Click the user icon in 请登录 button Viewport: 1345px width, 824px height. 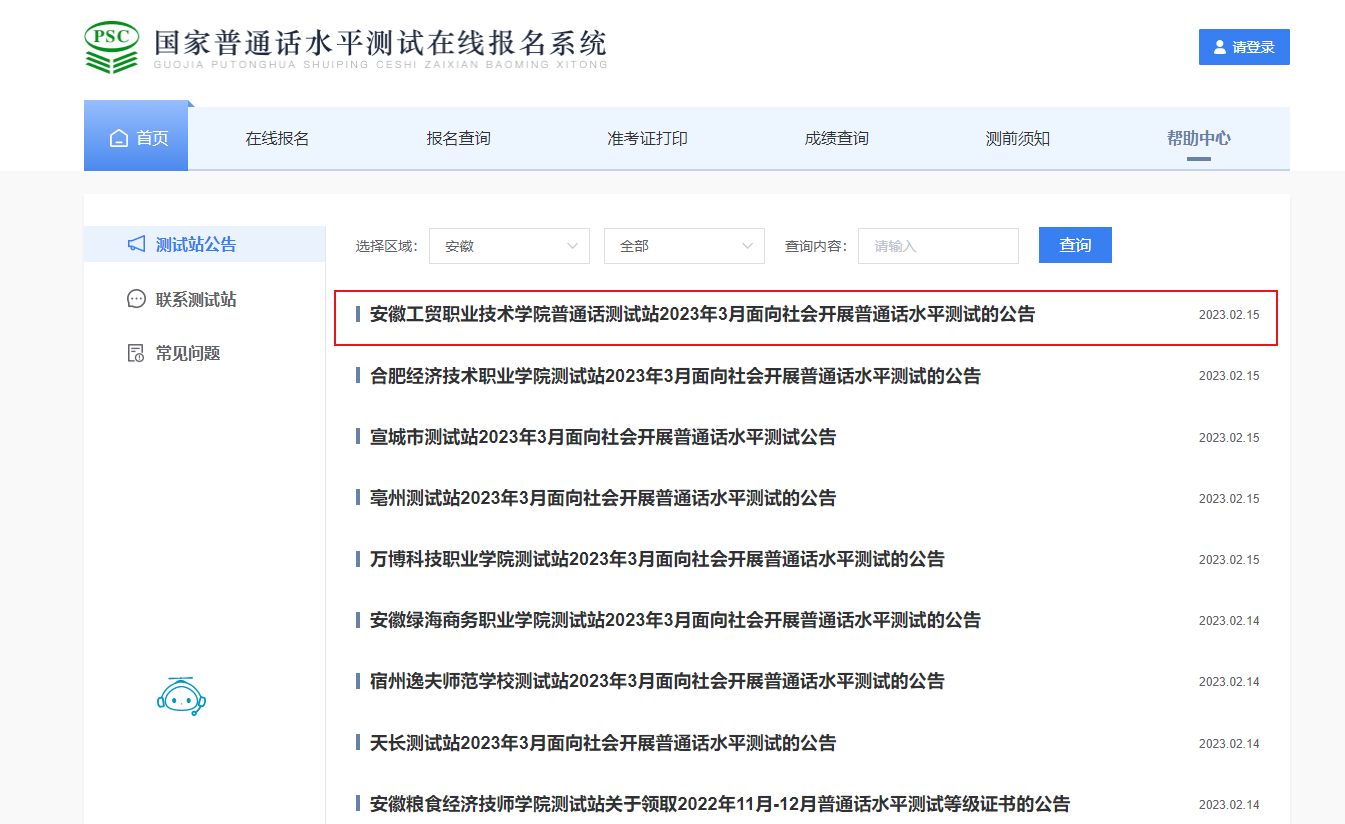click(1220, 47)
